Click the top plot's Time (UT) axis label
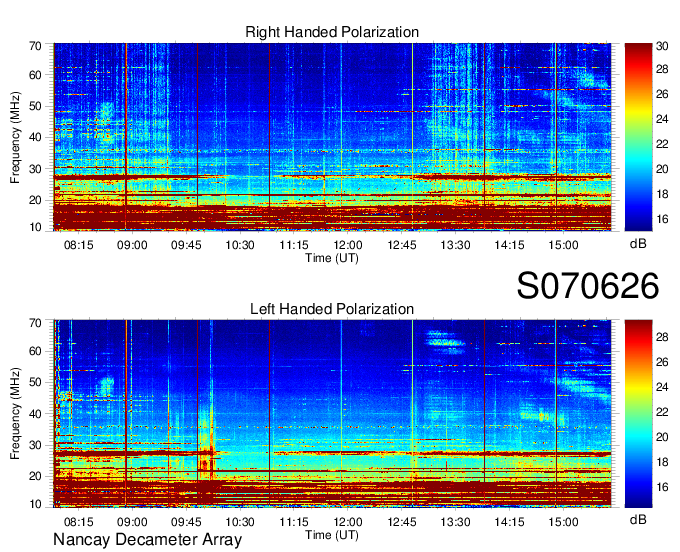Image resolution: width=680 pixels, height=552 pixels. (332, 258)
